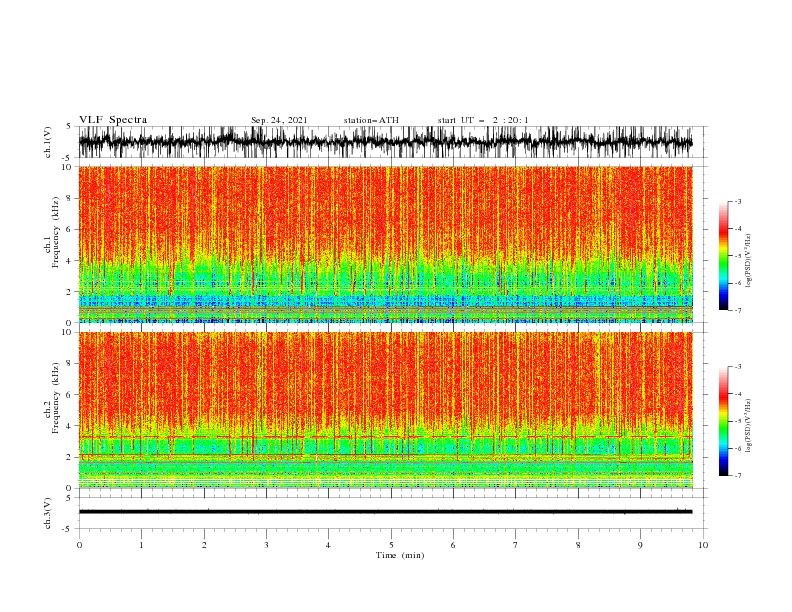This screenshot has width=792, height=612.
Task: Click the ch.1 black waveform trace
Action: (385, 142)
